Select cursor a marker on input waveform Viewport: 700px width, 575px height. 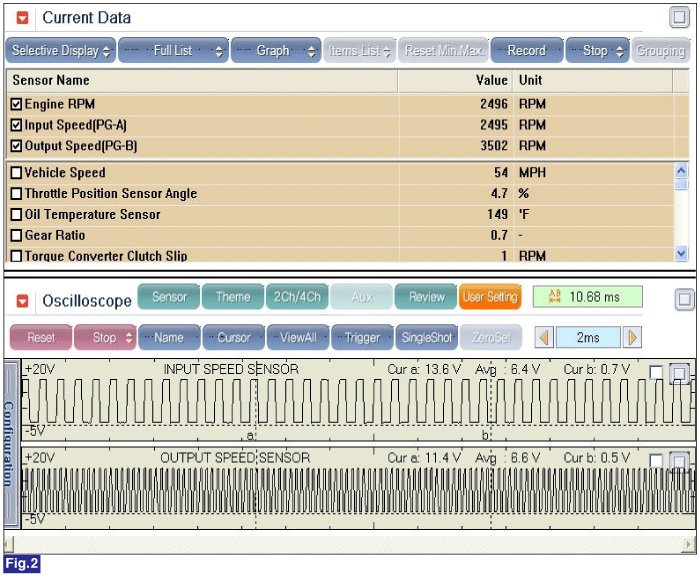click(x=250, y=436)
